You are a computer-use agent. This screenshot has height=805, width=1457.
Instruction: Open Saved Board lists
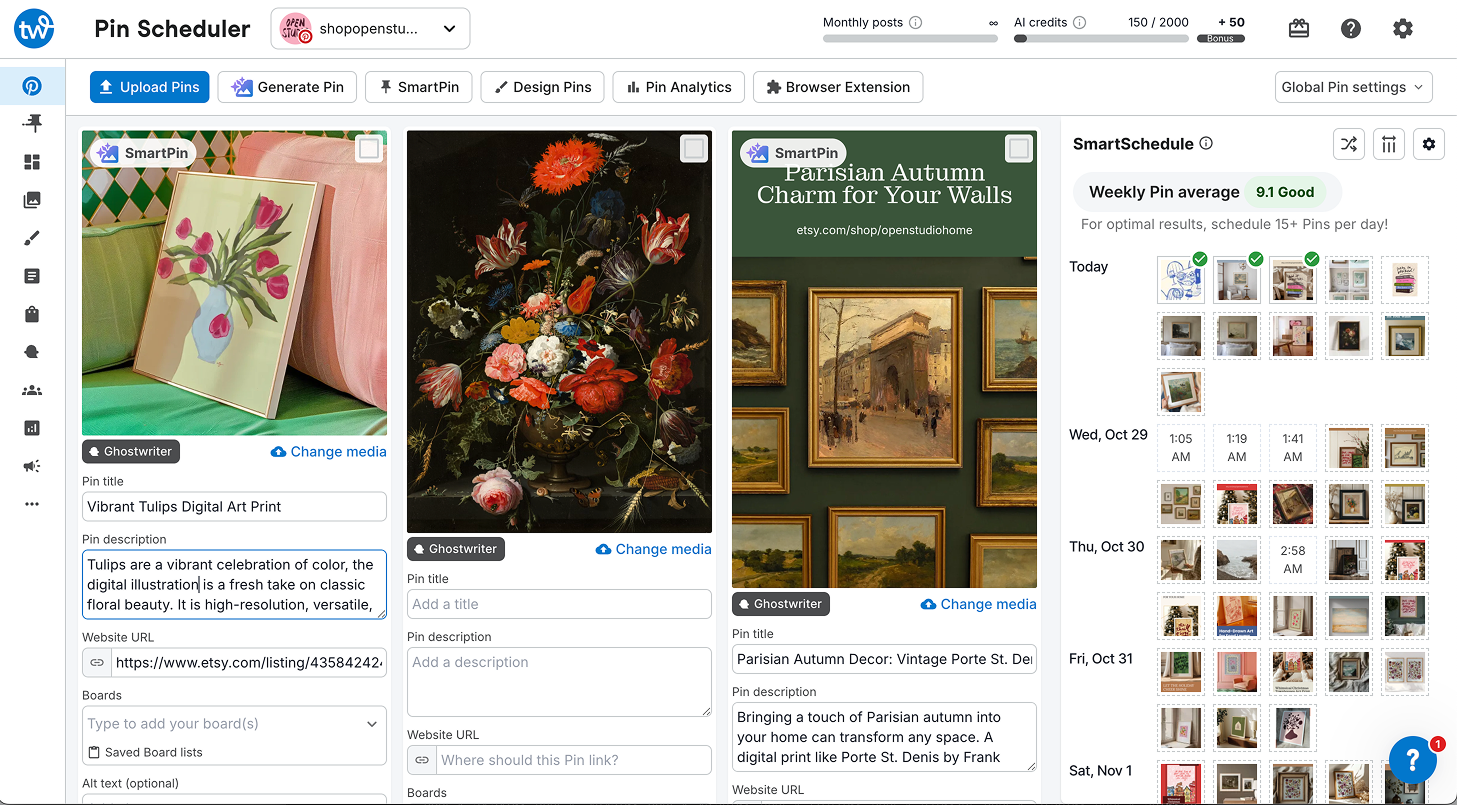(x=144, y=752)
